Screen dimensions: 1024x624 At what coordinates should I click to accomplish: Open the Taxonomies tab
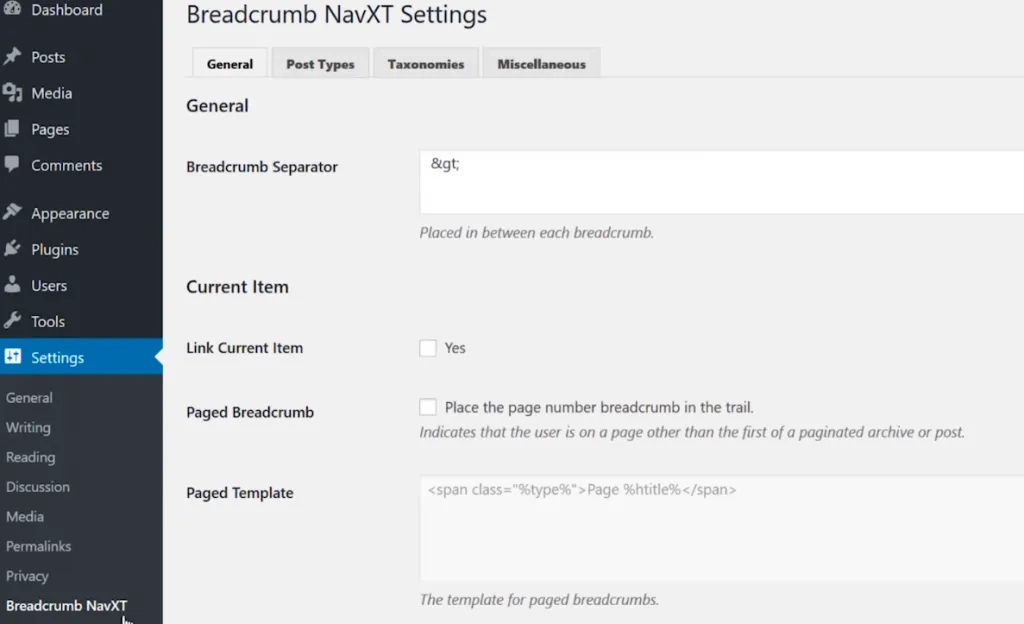426,64
